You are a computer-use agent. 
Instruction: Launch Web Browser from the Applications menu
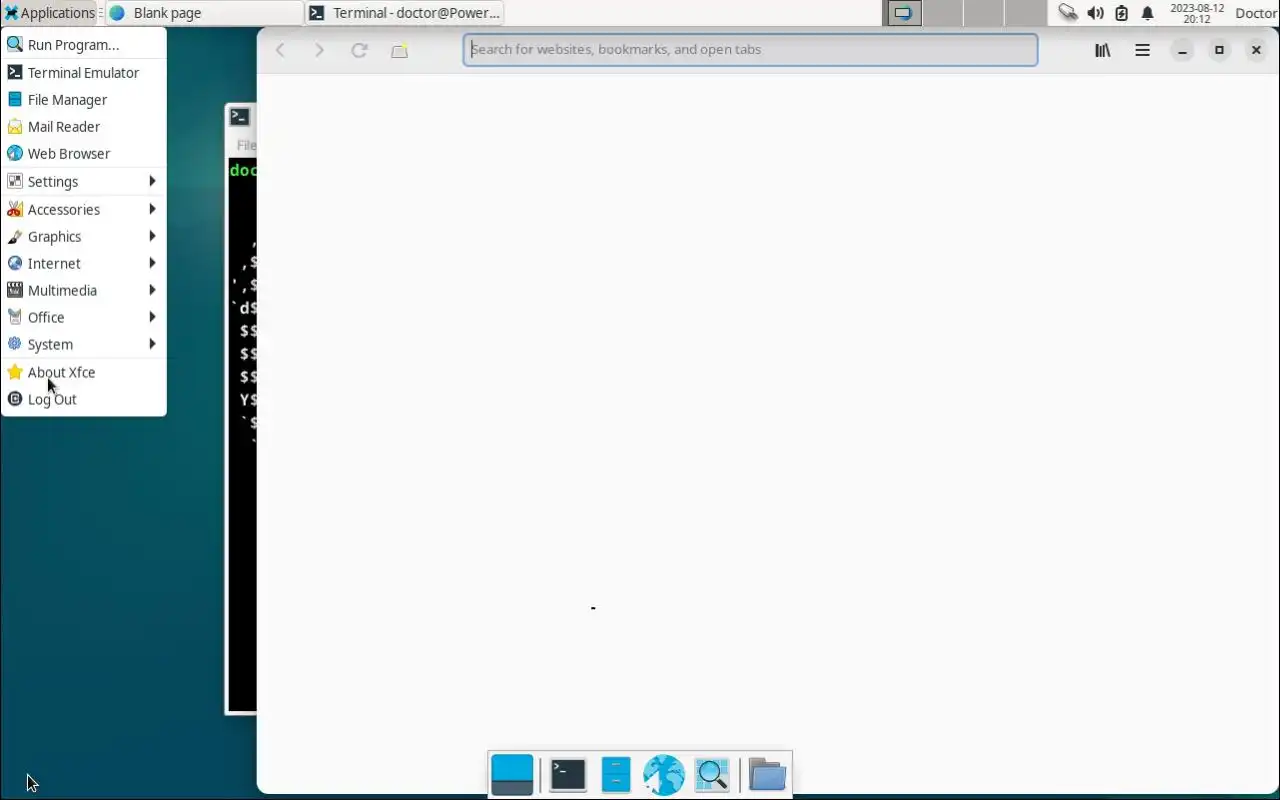pyautogui.click(x=84, y=153)
